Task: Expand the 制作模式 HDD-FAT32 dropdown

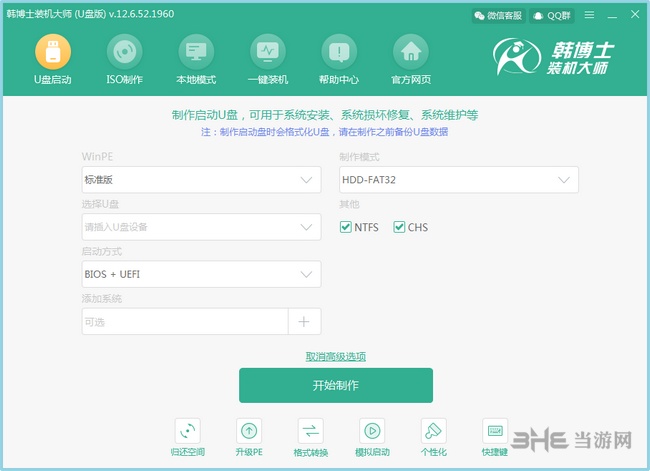Action: (x=459, y=180)
